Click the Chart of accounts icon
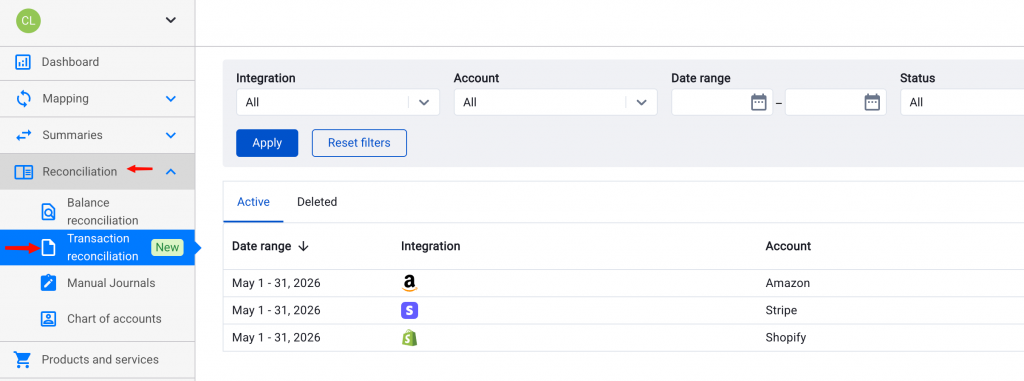 (48, 319)
